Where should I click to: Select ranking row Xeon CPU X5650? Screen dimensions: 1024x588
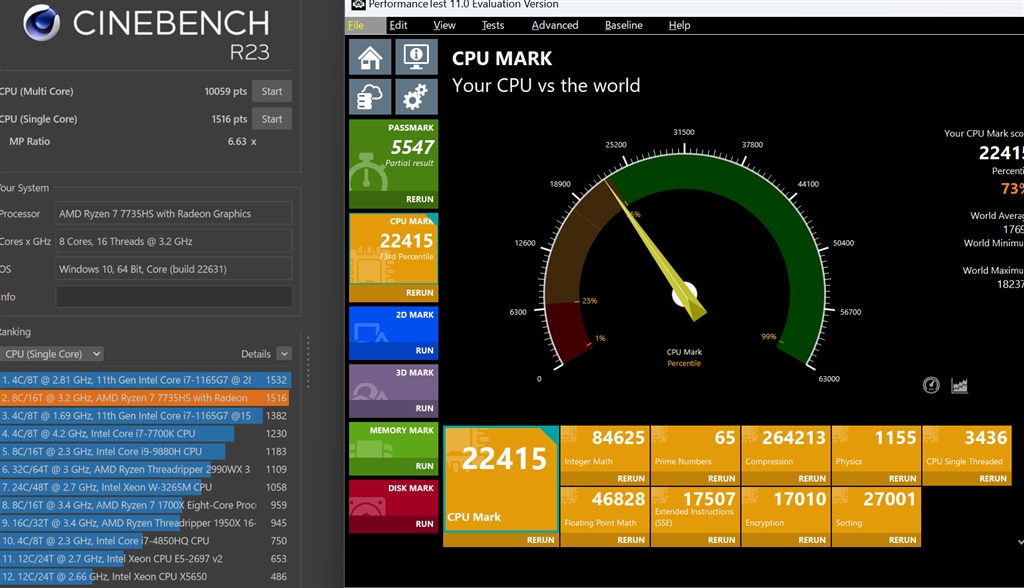click(x=145, y=576)
